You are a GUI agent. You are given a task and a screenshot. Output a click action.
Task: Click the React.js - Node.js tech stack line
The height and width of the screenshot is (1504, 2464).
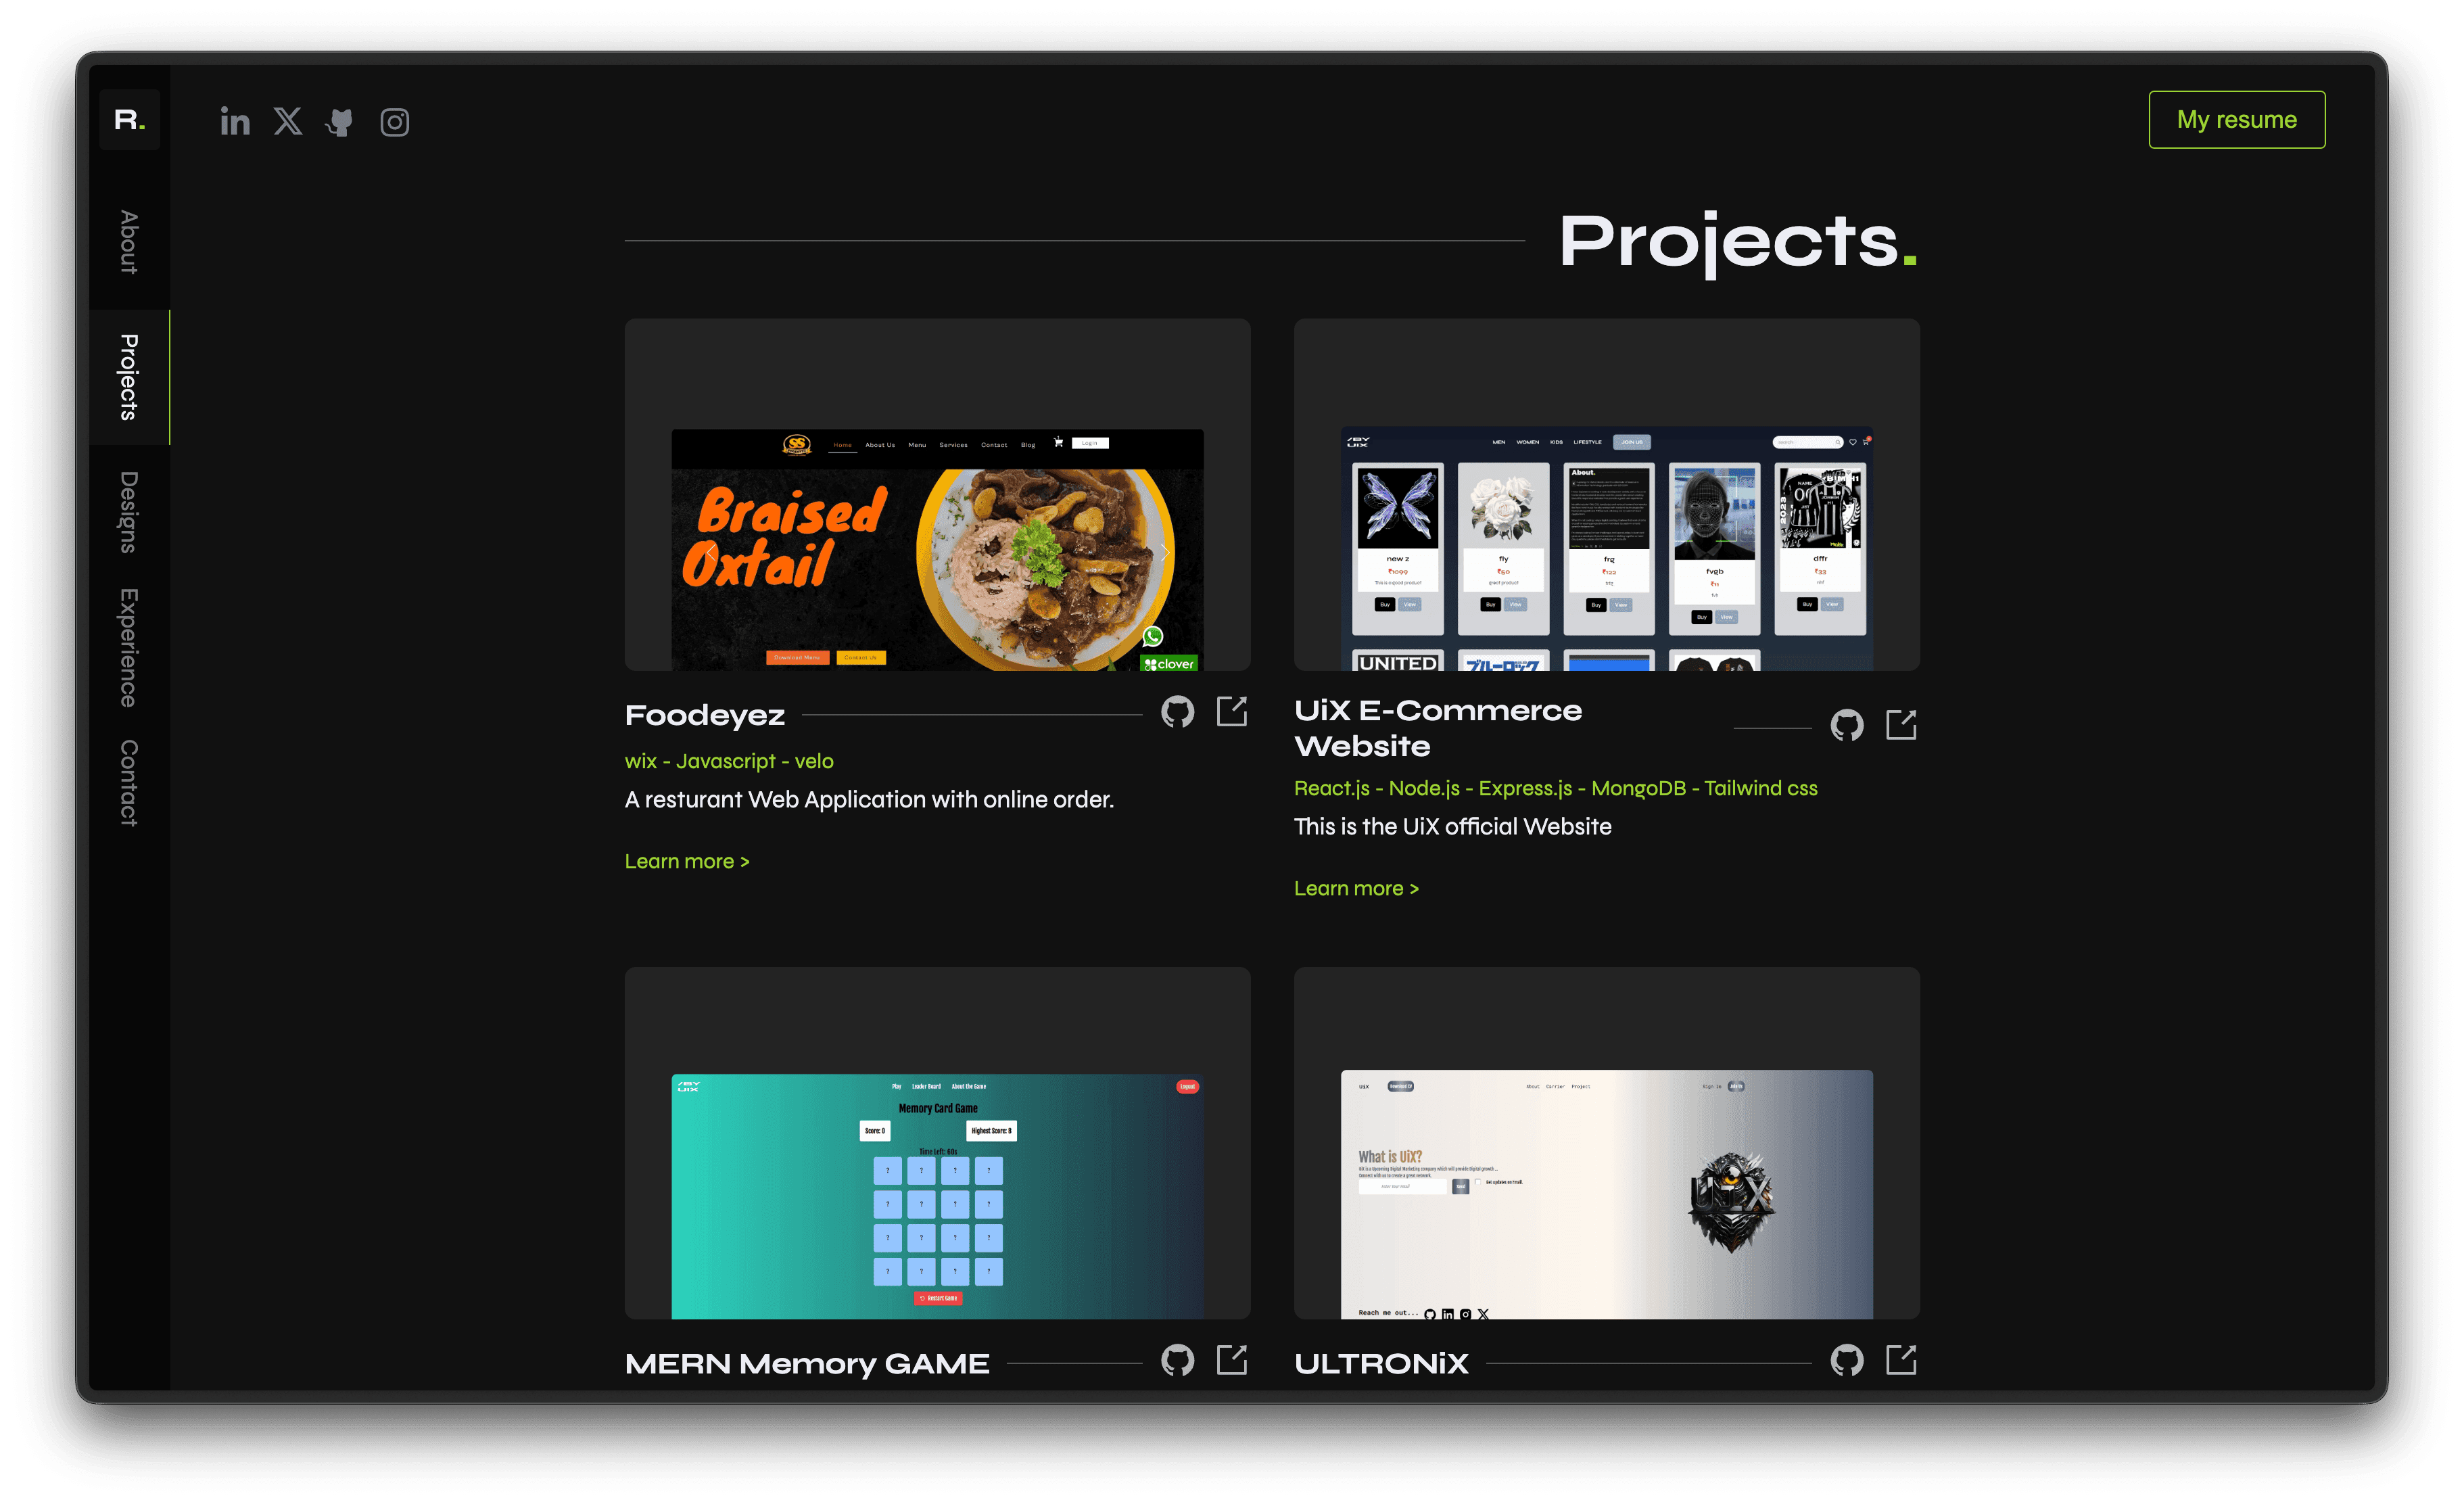pos(1556,789)
